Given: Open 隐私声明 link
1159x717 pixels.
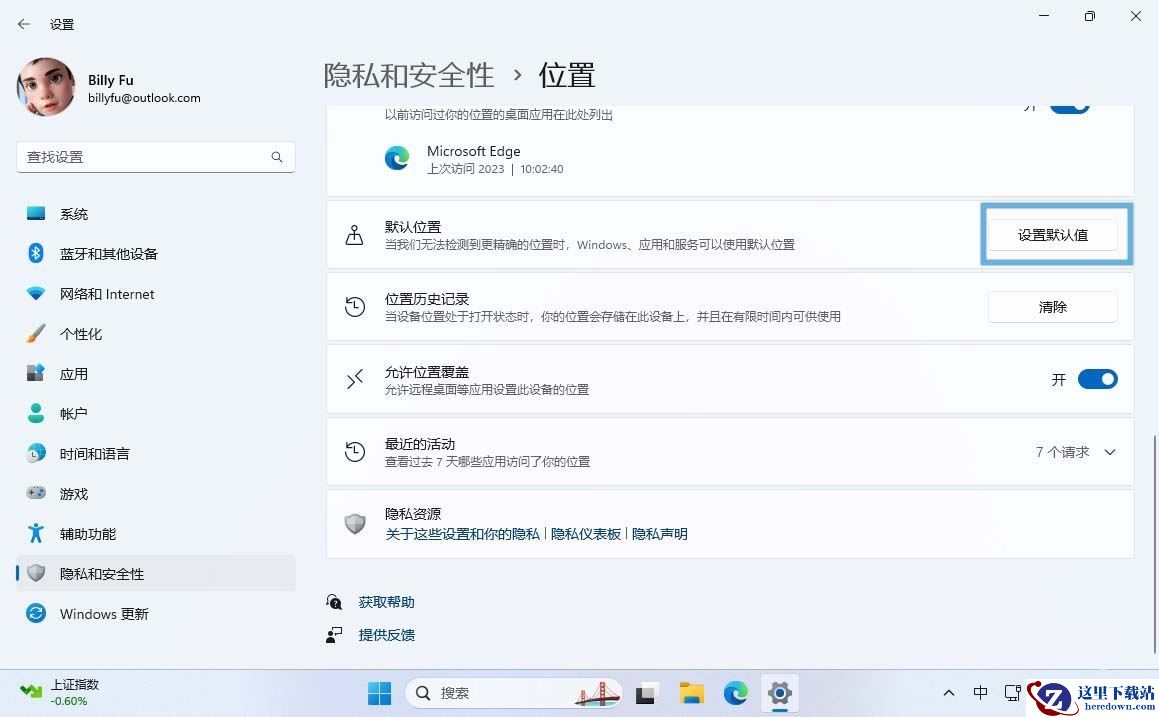Looking at the screenshot, I should [x=659, y=534].
